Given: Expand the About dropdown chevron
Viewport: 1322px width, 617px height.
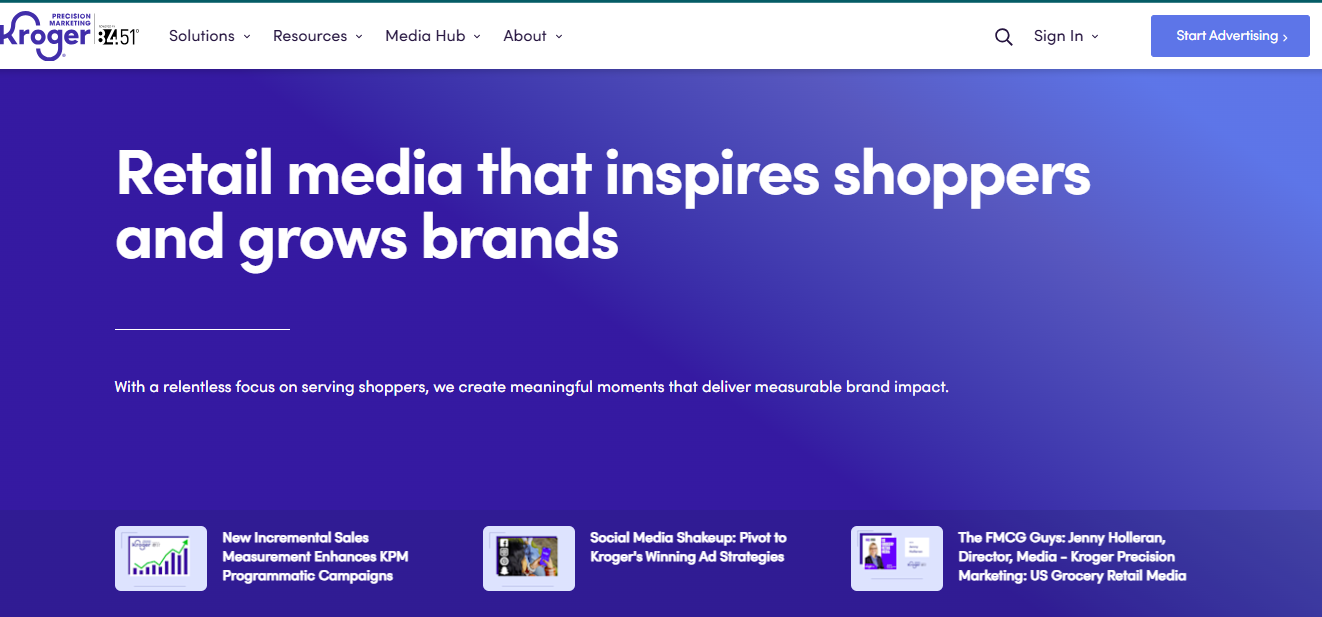Looking at the screenshot, I should 559,37.
